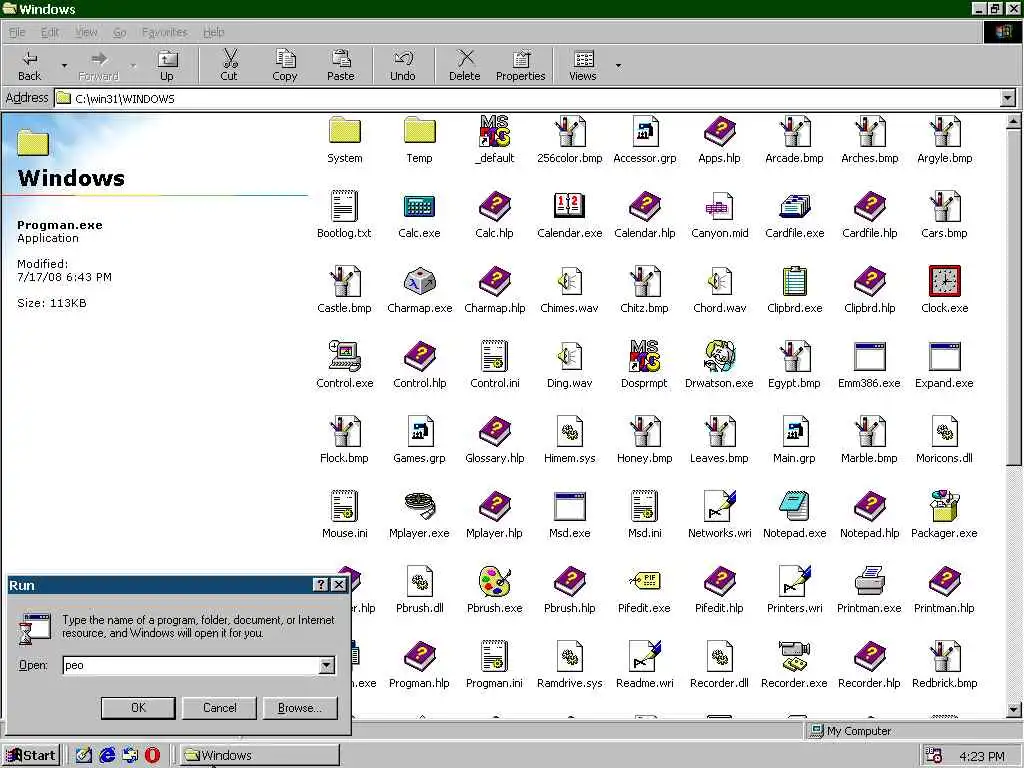Image resolution: width=1024 pixels, height=768 pixels.
Task: Click the Delete toolbar button
Action: (464, 65)
